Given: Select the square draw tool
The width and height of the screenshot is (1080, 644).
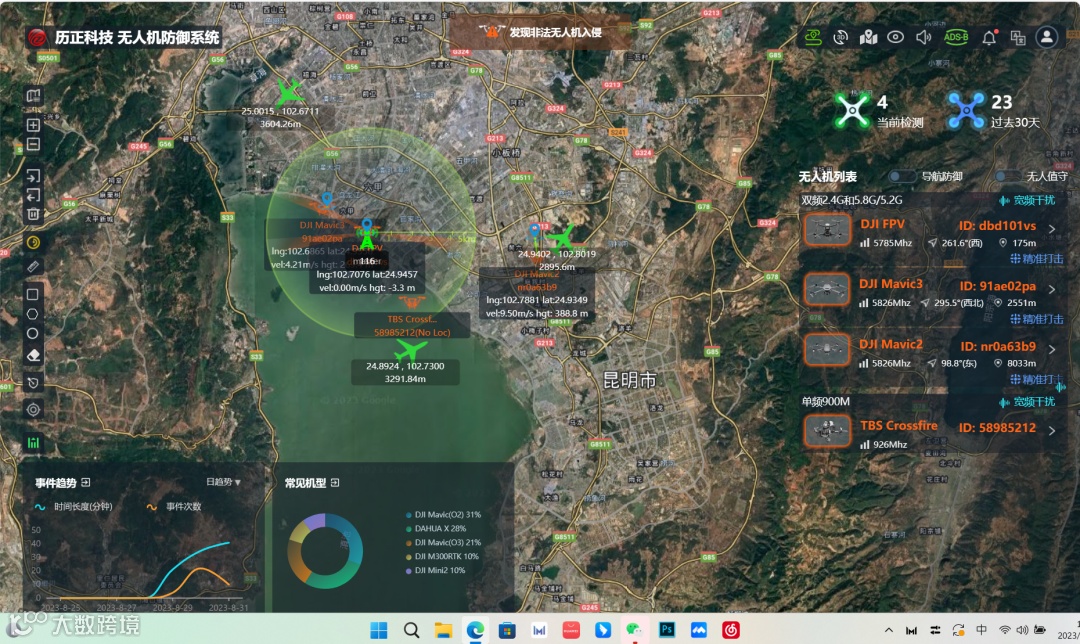Looking at the screenshot, I should point(32,295).
